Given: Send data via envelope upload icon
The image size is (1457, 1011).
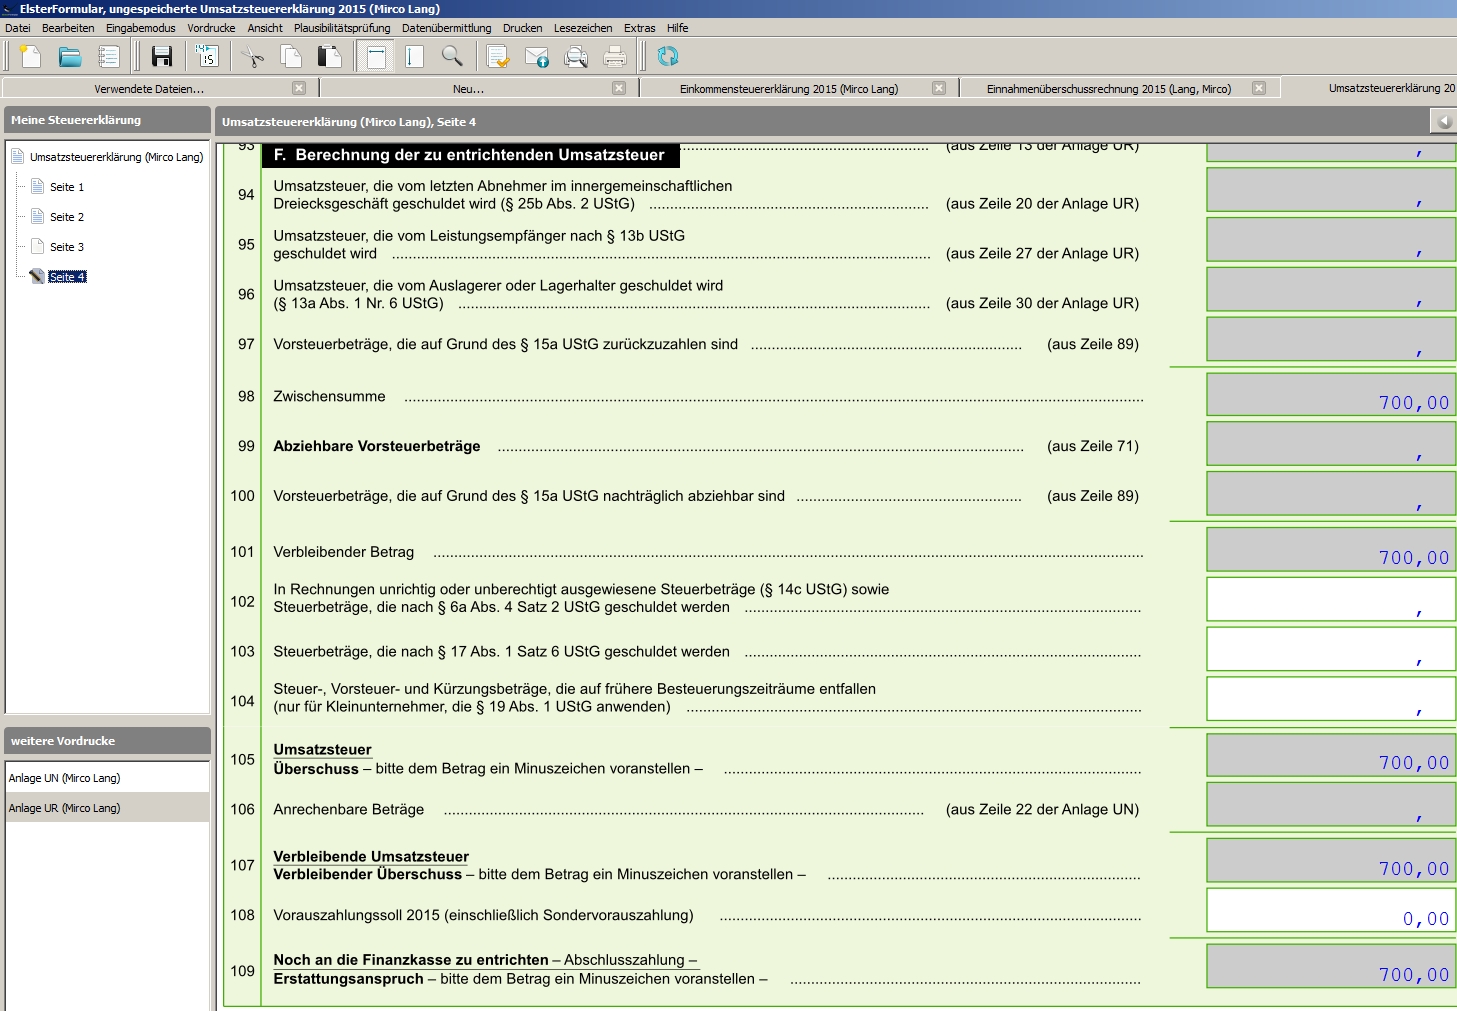Looking at the screenshot, I should pos(537,57).
